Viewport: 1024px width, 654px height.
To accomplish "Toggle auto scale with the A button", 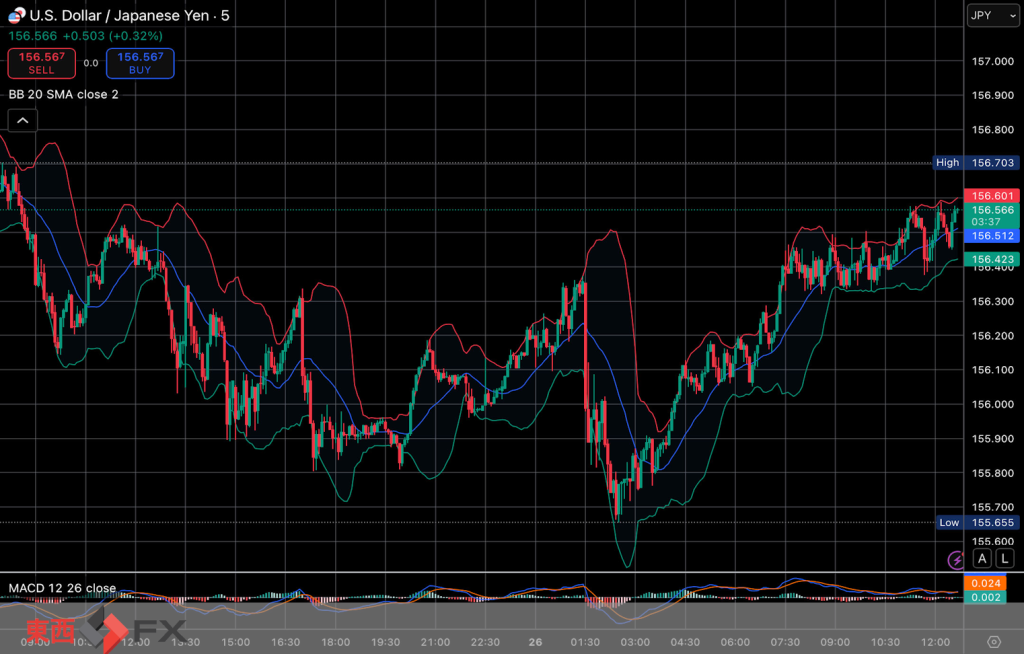I will pos(983,558).
